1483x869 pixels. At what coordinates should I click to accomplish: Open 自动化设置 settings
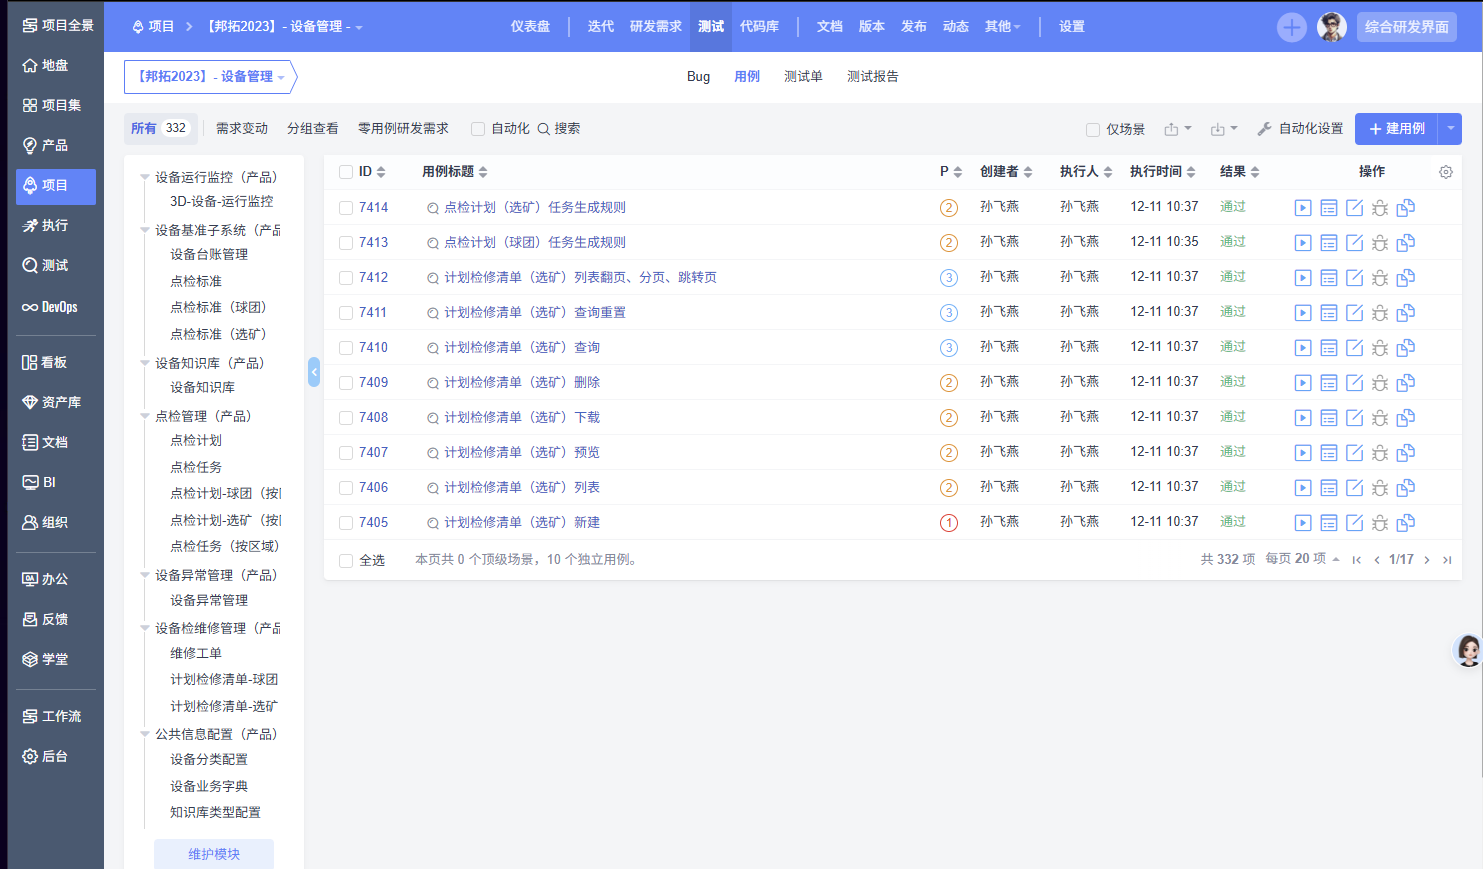coord(1300,129)
